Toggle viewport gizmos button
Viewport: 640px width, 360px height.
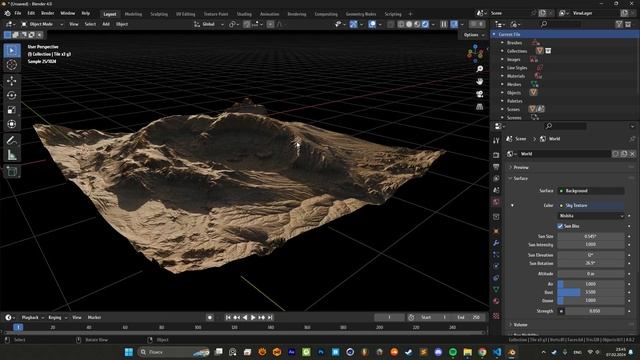[x=353, y=24]
